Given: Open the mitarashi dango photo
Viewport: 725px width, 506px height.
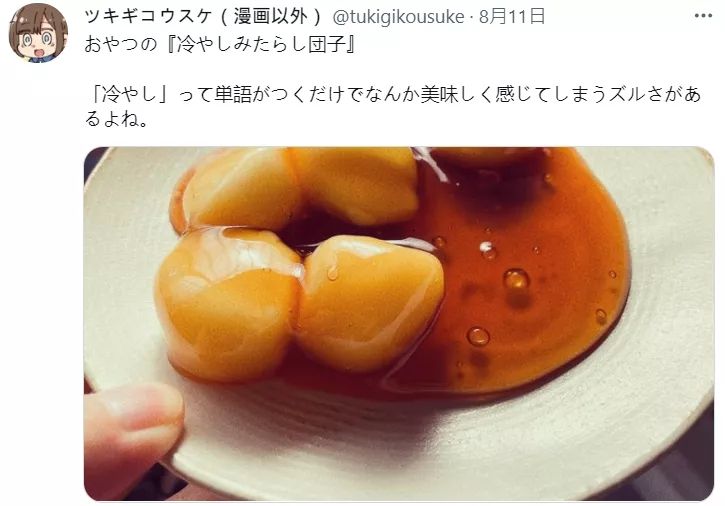Looking at the screenshot, I should [x=399, y=324].
